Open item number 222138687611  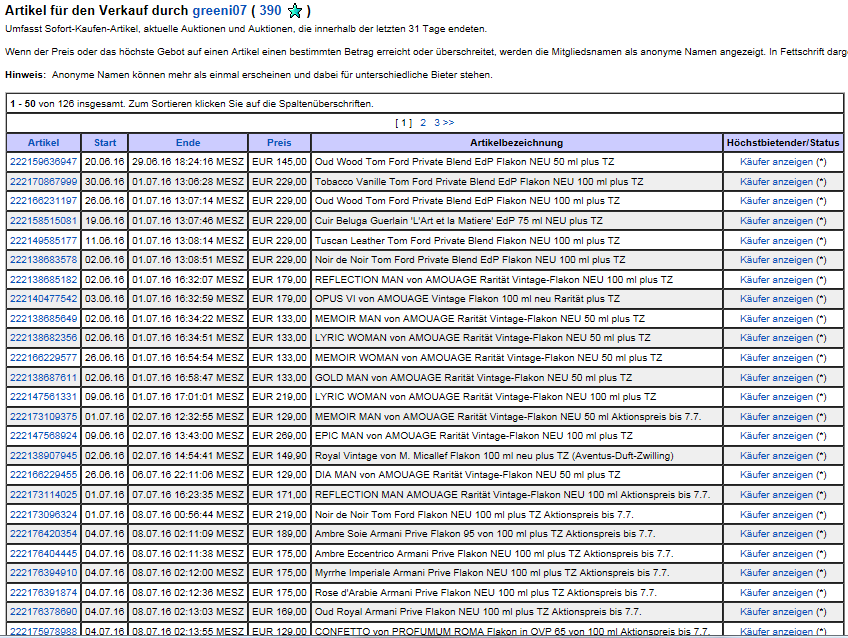(x=44, y=377)
